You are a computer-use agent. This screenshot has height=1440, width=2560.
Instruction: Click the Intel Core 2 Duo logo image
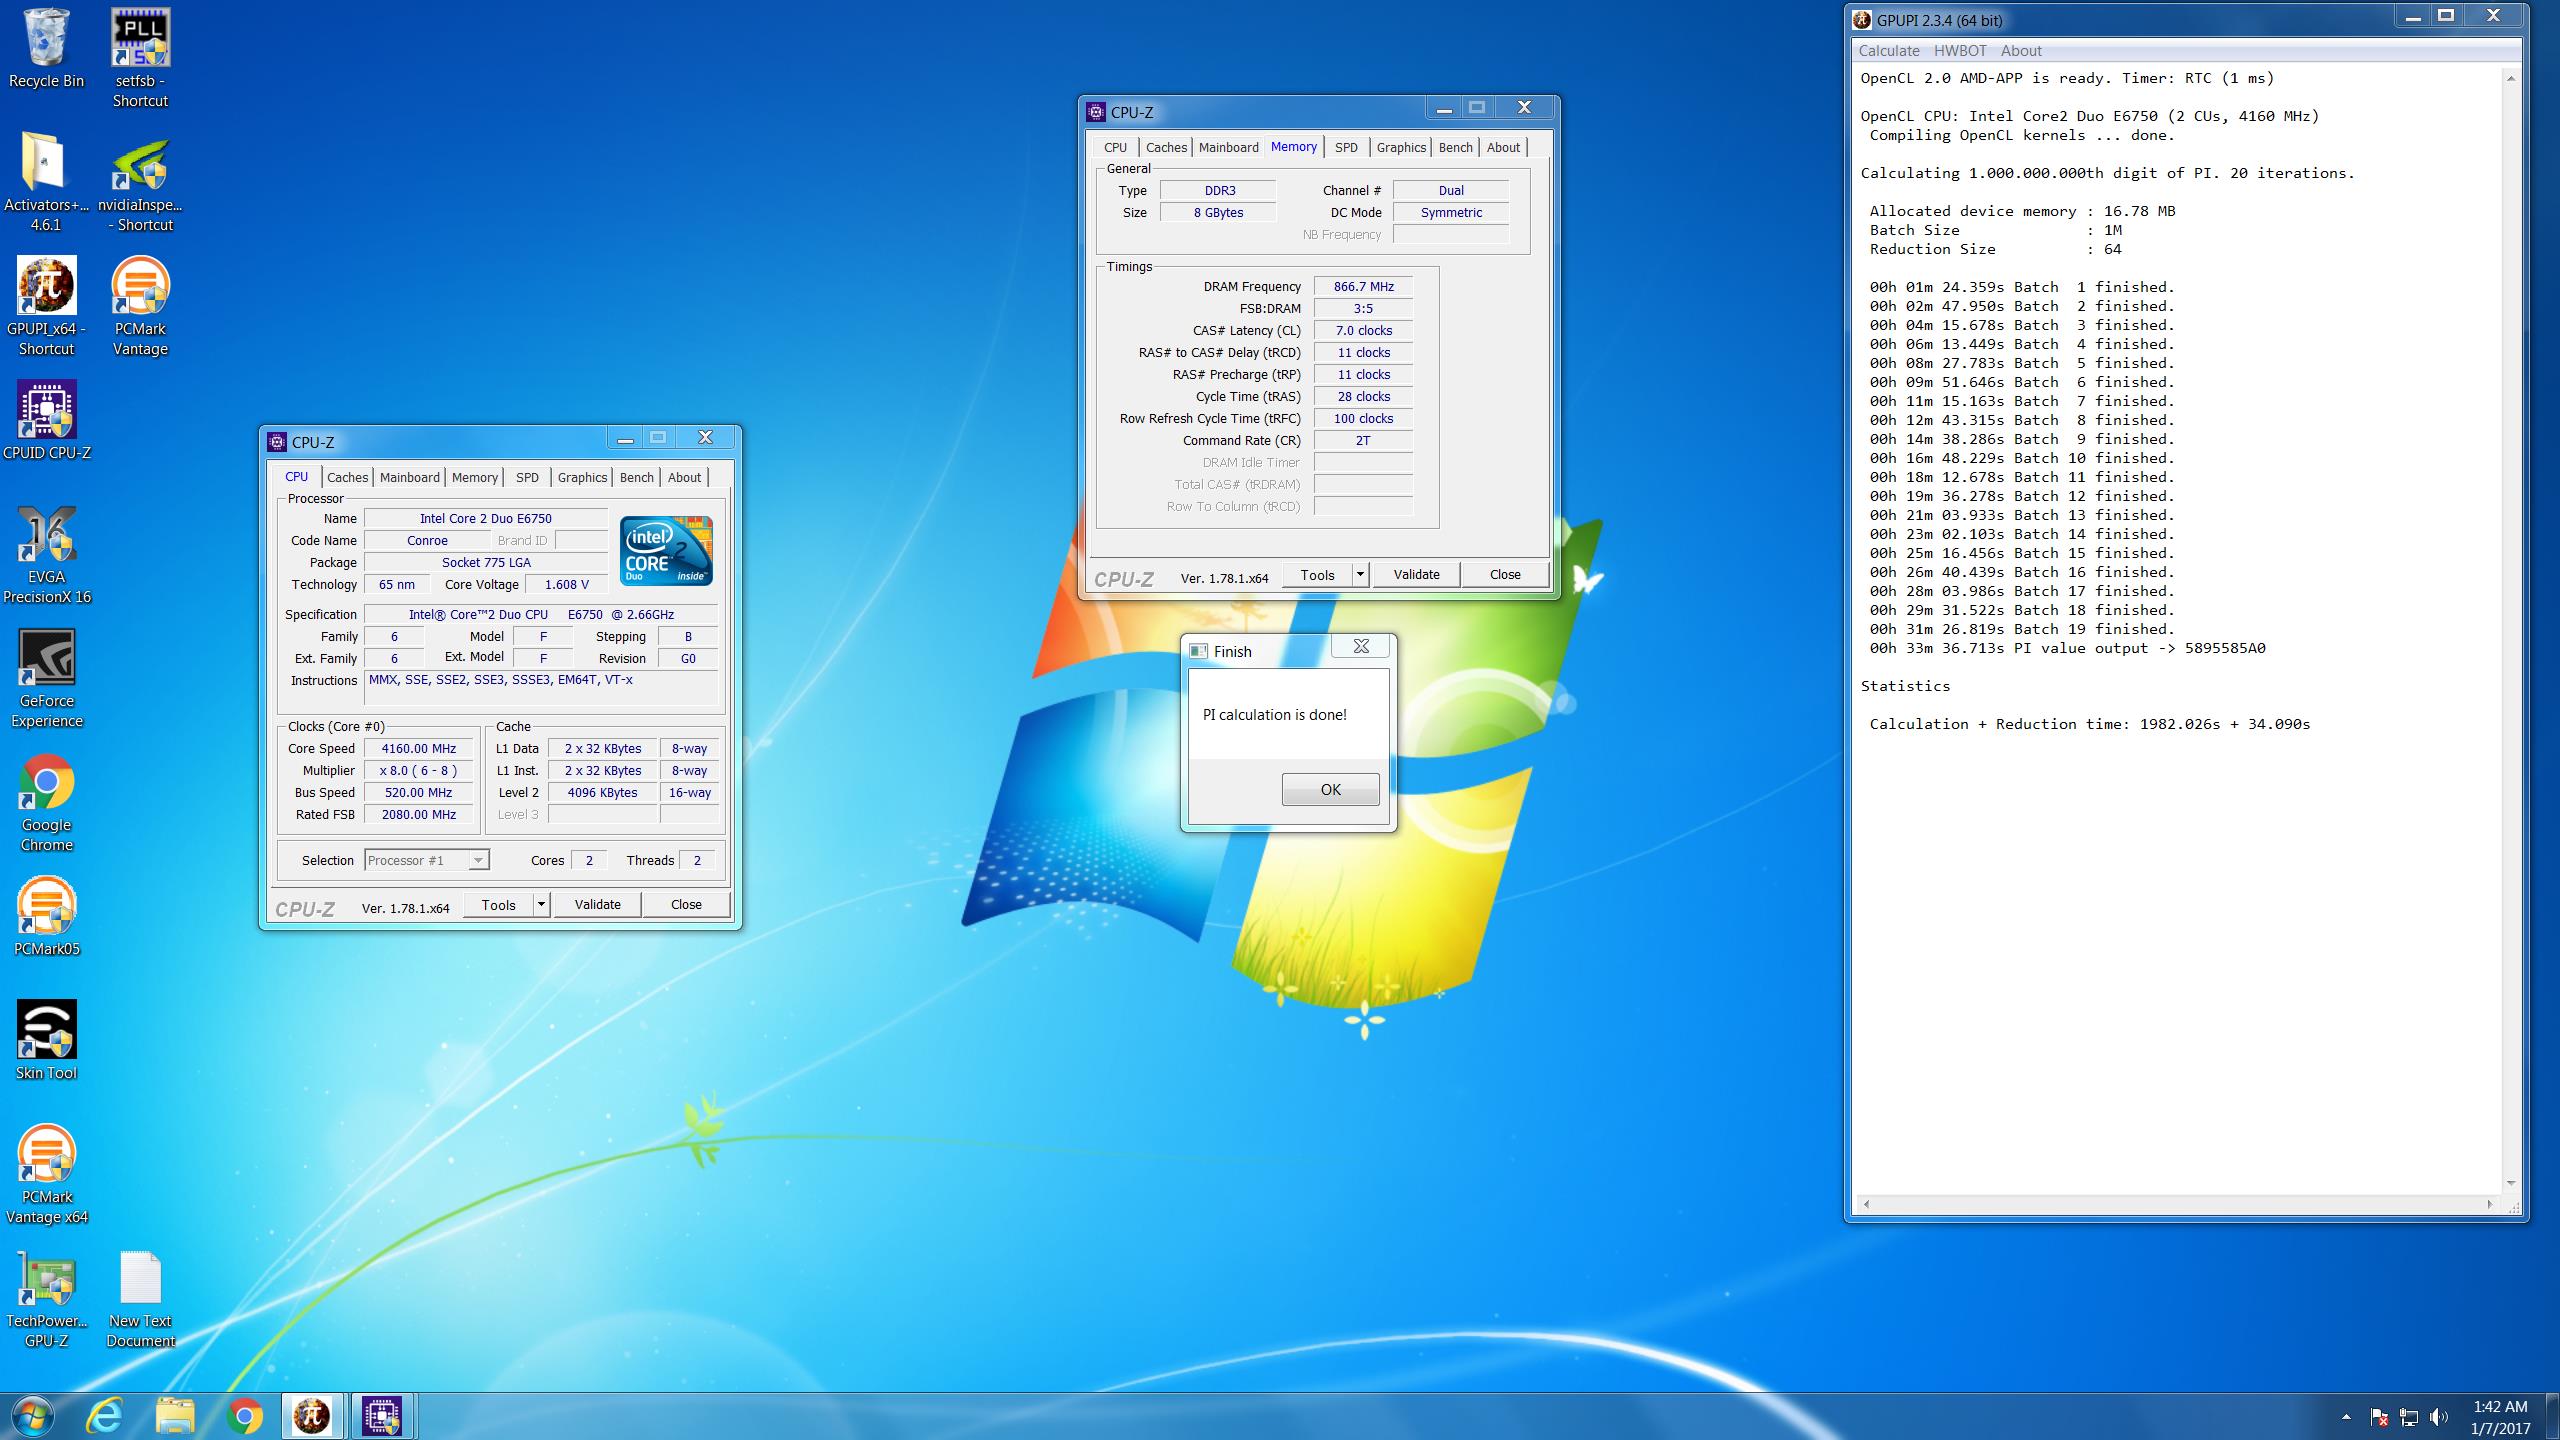pos(666,551)
